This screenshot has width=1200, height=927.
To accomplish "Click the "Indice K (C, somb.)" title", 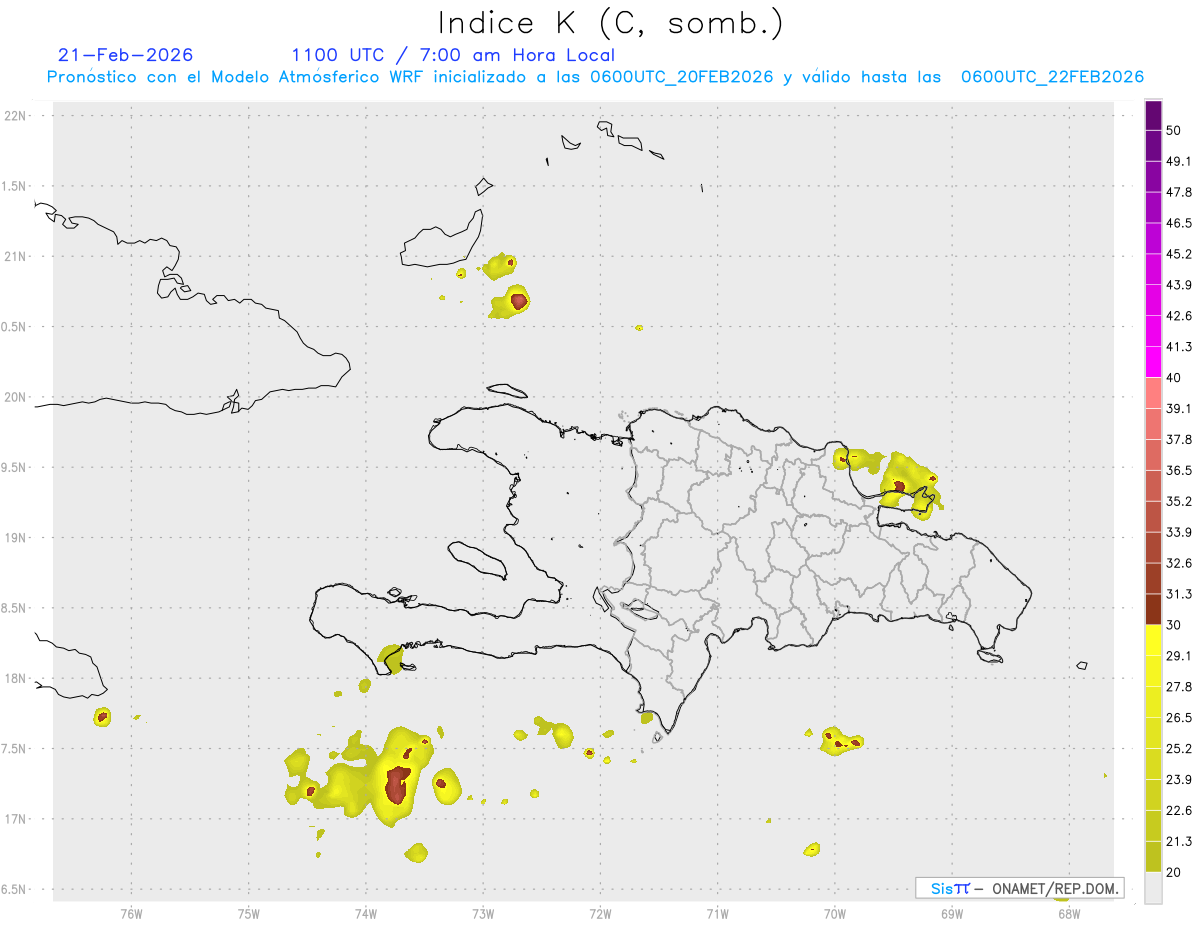I will (610, 23).
